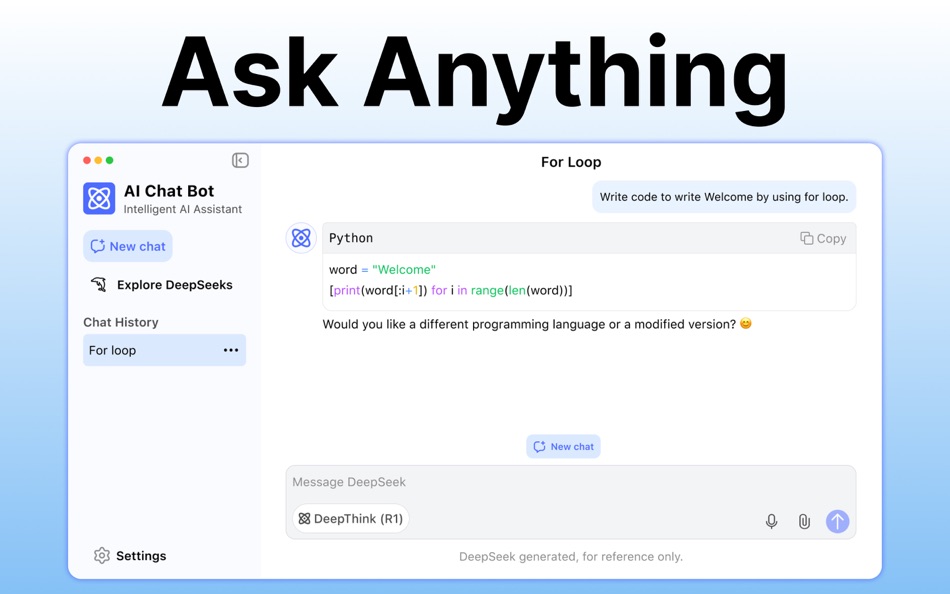Screen dimensions: 950x594
Task: Click the 'For Loop' conversation title
Action: (x=571, y=162)
